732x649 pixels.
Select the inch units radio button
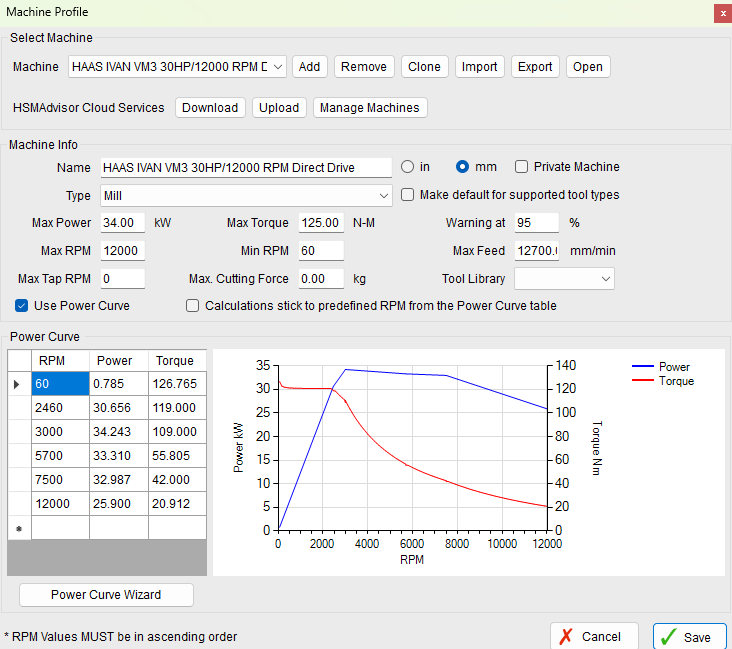tap(407, 167)
